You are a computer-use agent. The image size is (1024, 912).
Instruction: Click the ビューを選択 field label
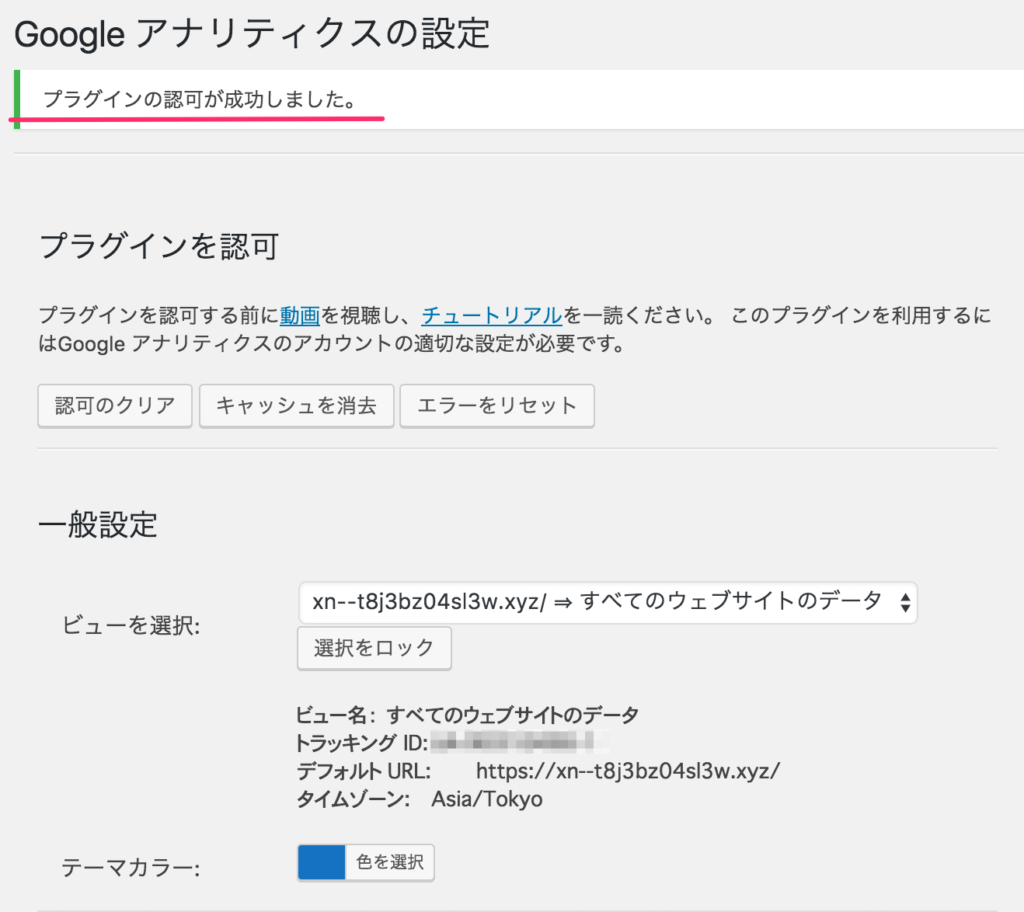tap(132, 626)
